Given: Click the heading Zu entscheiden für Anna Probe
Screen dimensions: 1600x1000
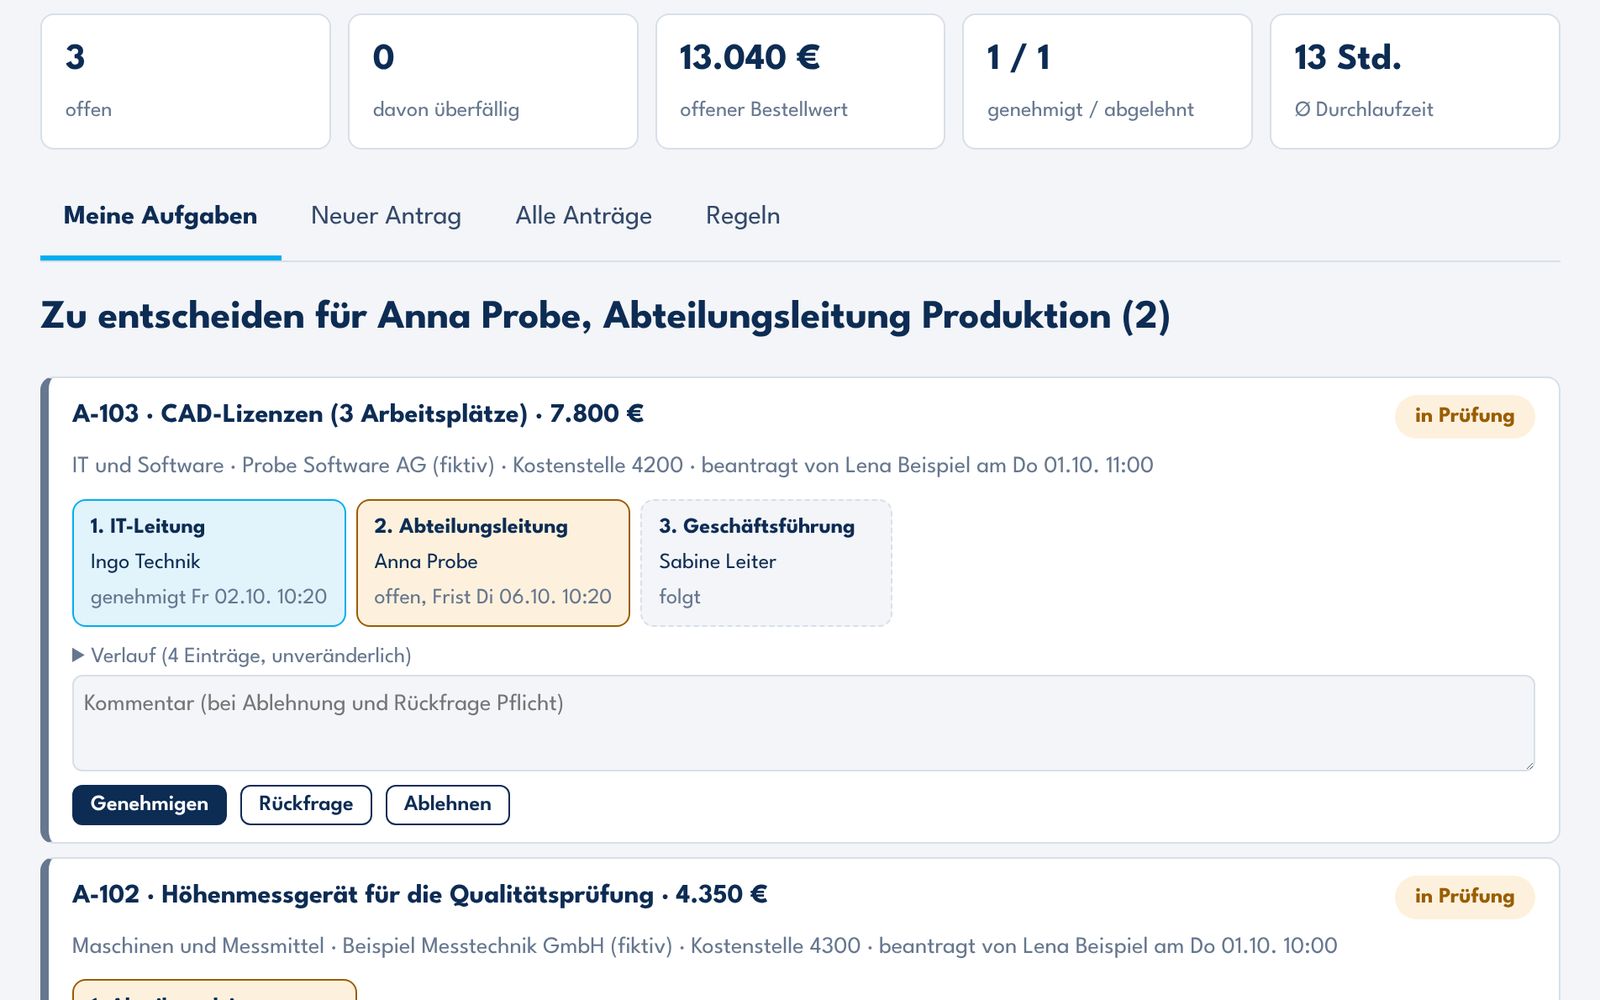Looking at the screenshot, I should 605,316.
